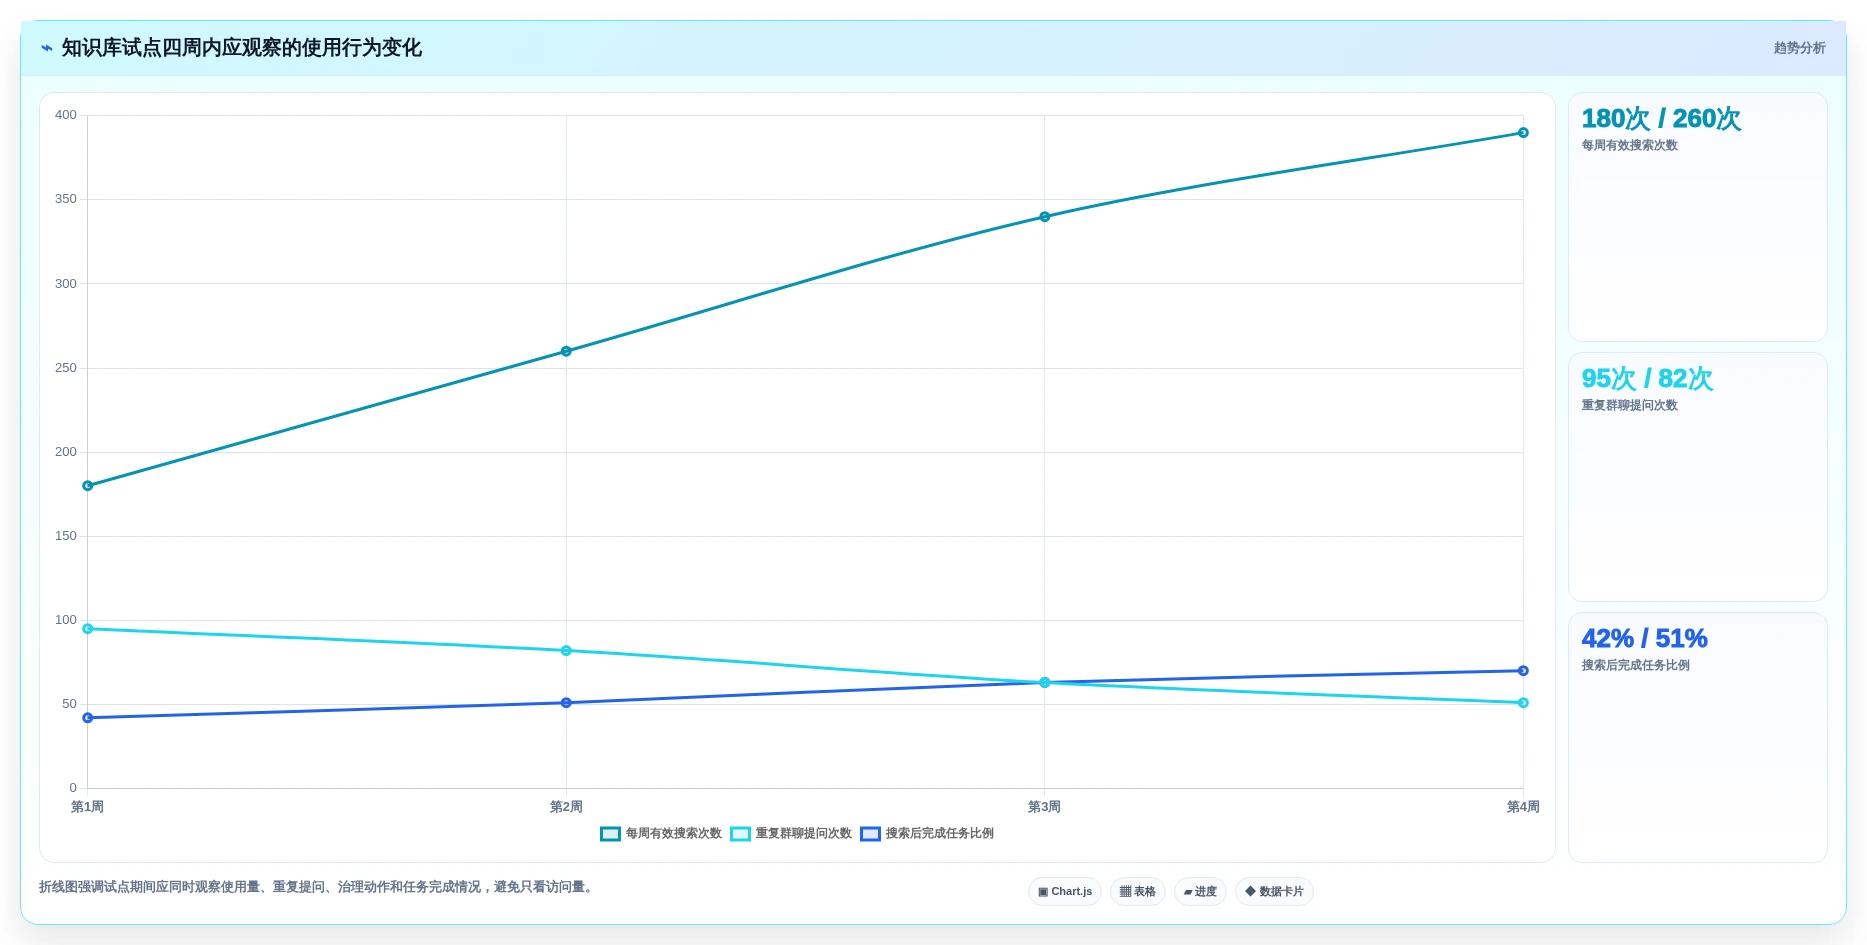1867x945 pixels.
Task: Toggle 每周有效搜索次数 legend swatch
Action: pos(610,834)
